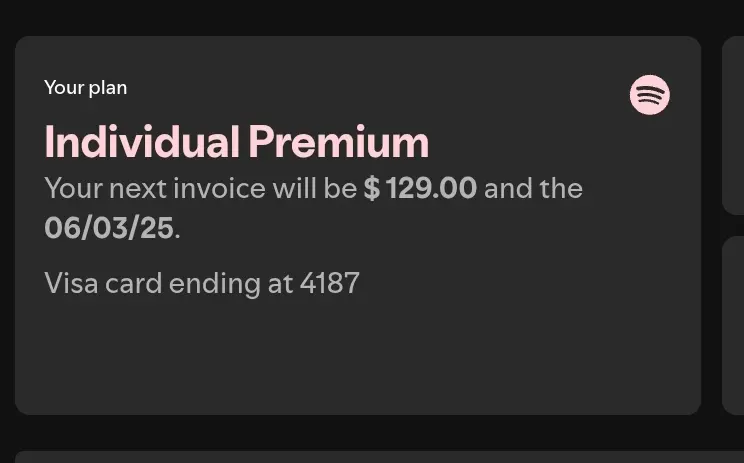Image resolution: width=744 pixels, height=463 pixels.
Task: Open the Individual Premium plan heading
Action: (x=237, y=142)
